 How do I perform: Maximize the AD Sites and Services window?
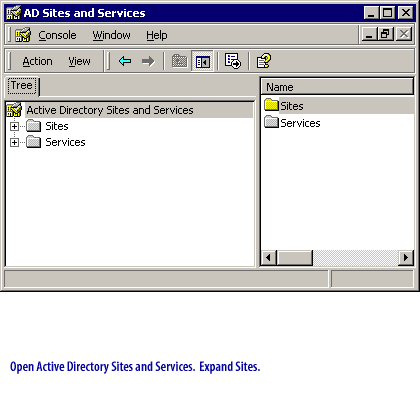click(387, 13)
